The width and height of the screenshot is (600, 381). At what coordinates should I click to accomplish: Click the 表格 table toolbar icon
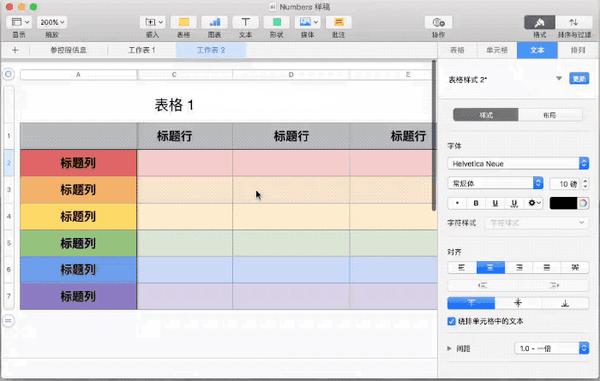click(183, 22)
